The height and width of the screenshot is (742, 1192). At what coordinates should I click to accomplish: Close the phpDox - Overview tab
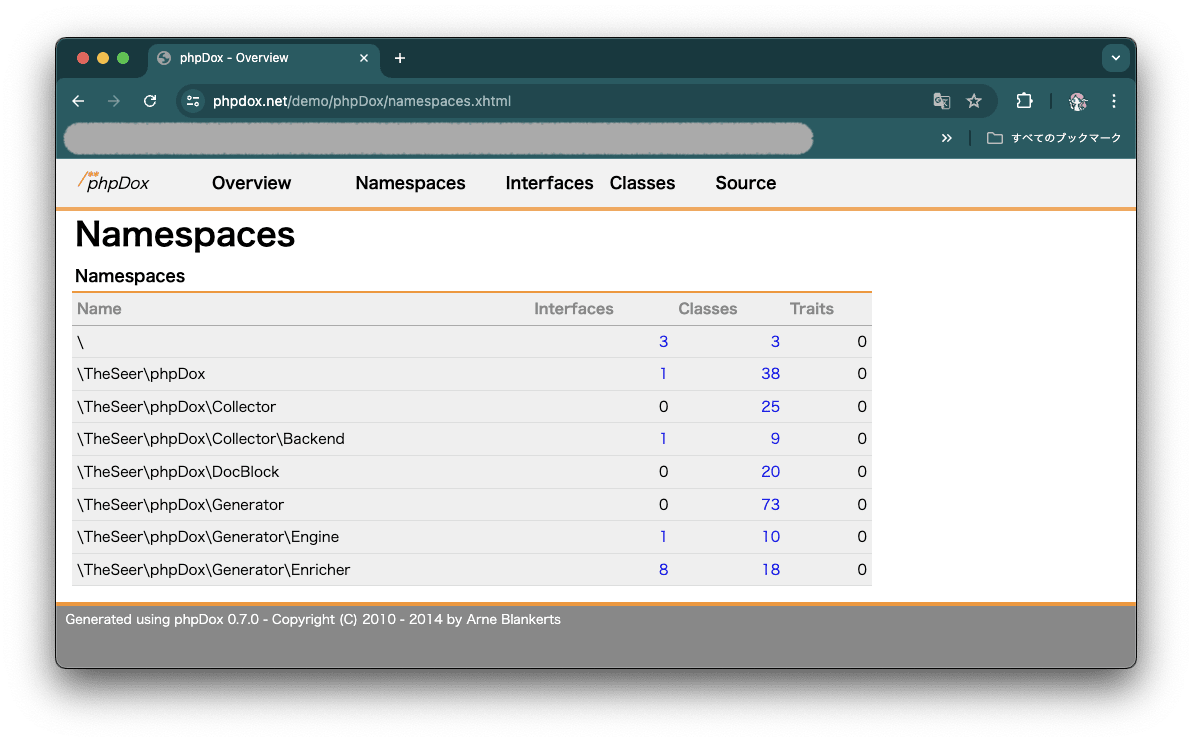coord(364,58)
